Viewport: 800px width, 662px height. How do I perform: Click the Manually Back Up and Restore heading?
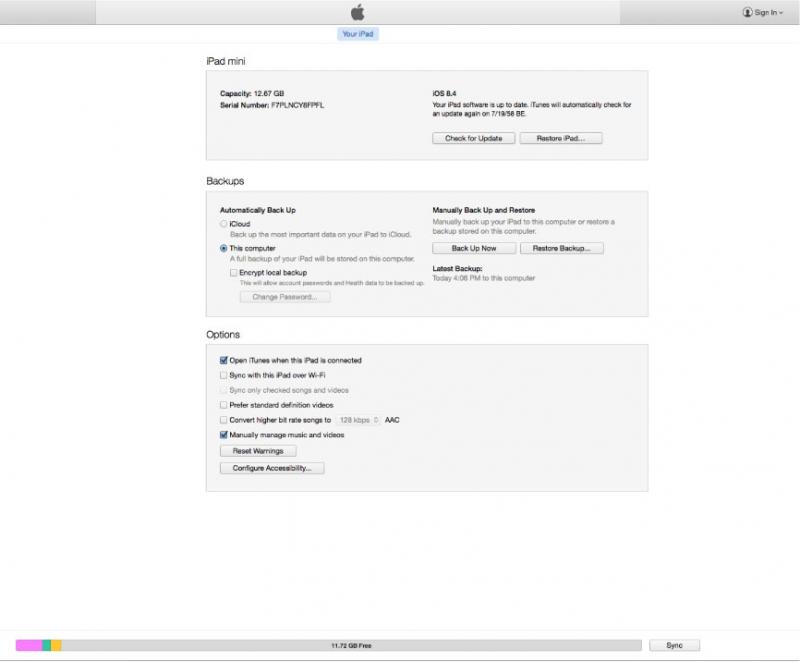click(x=484, y=210)
